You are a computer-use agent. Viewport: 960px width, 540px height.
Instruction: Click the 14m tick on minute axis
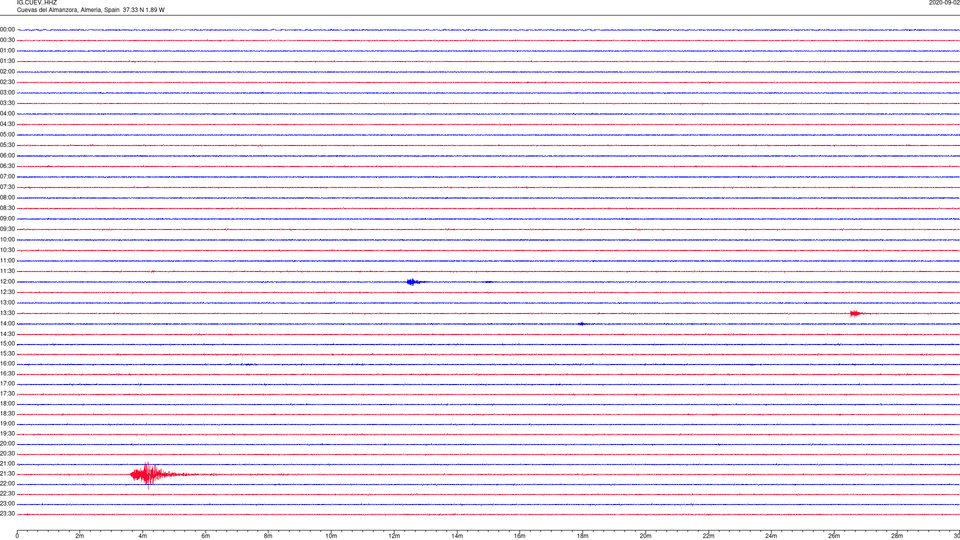(457, 536)
